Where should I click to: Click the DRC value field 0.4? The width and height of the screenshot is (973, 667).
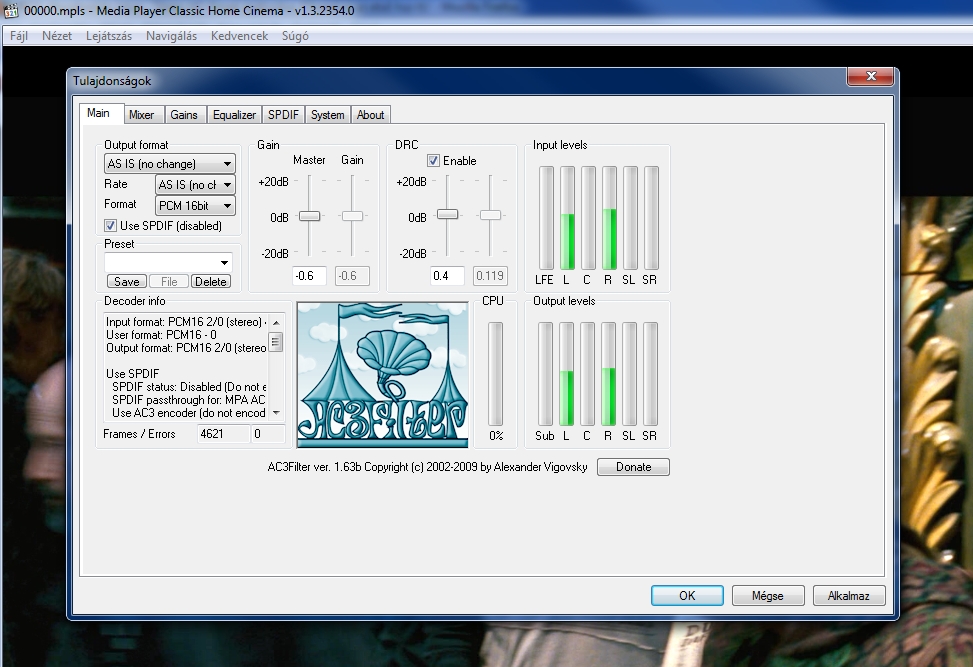click(x=447, y=276)
